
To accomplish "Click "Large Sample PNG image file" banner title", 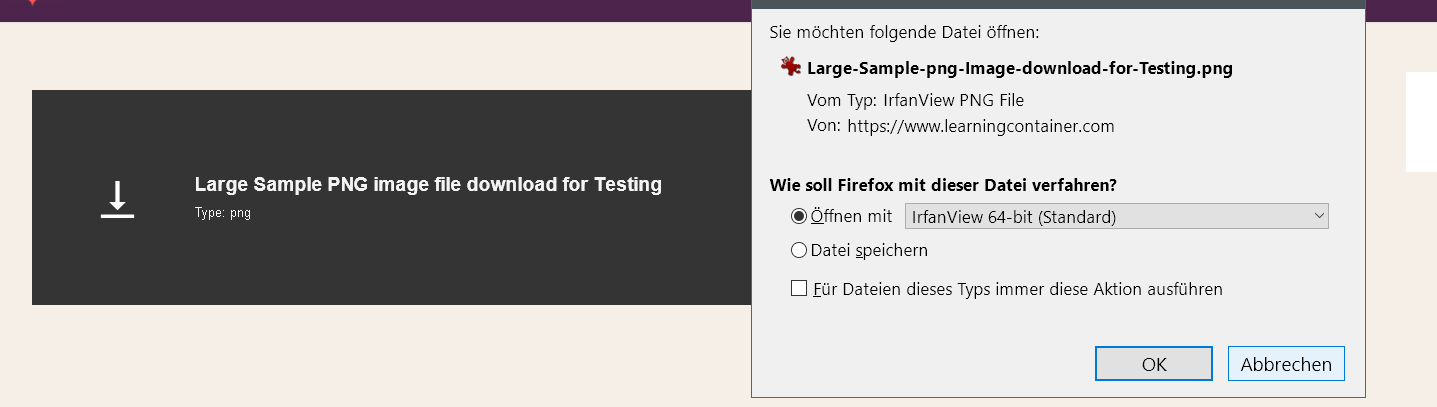I will 428,184.
